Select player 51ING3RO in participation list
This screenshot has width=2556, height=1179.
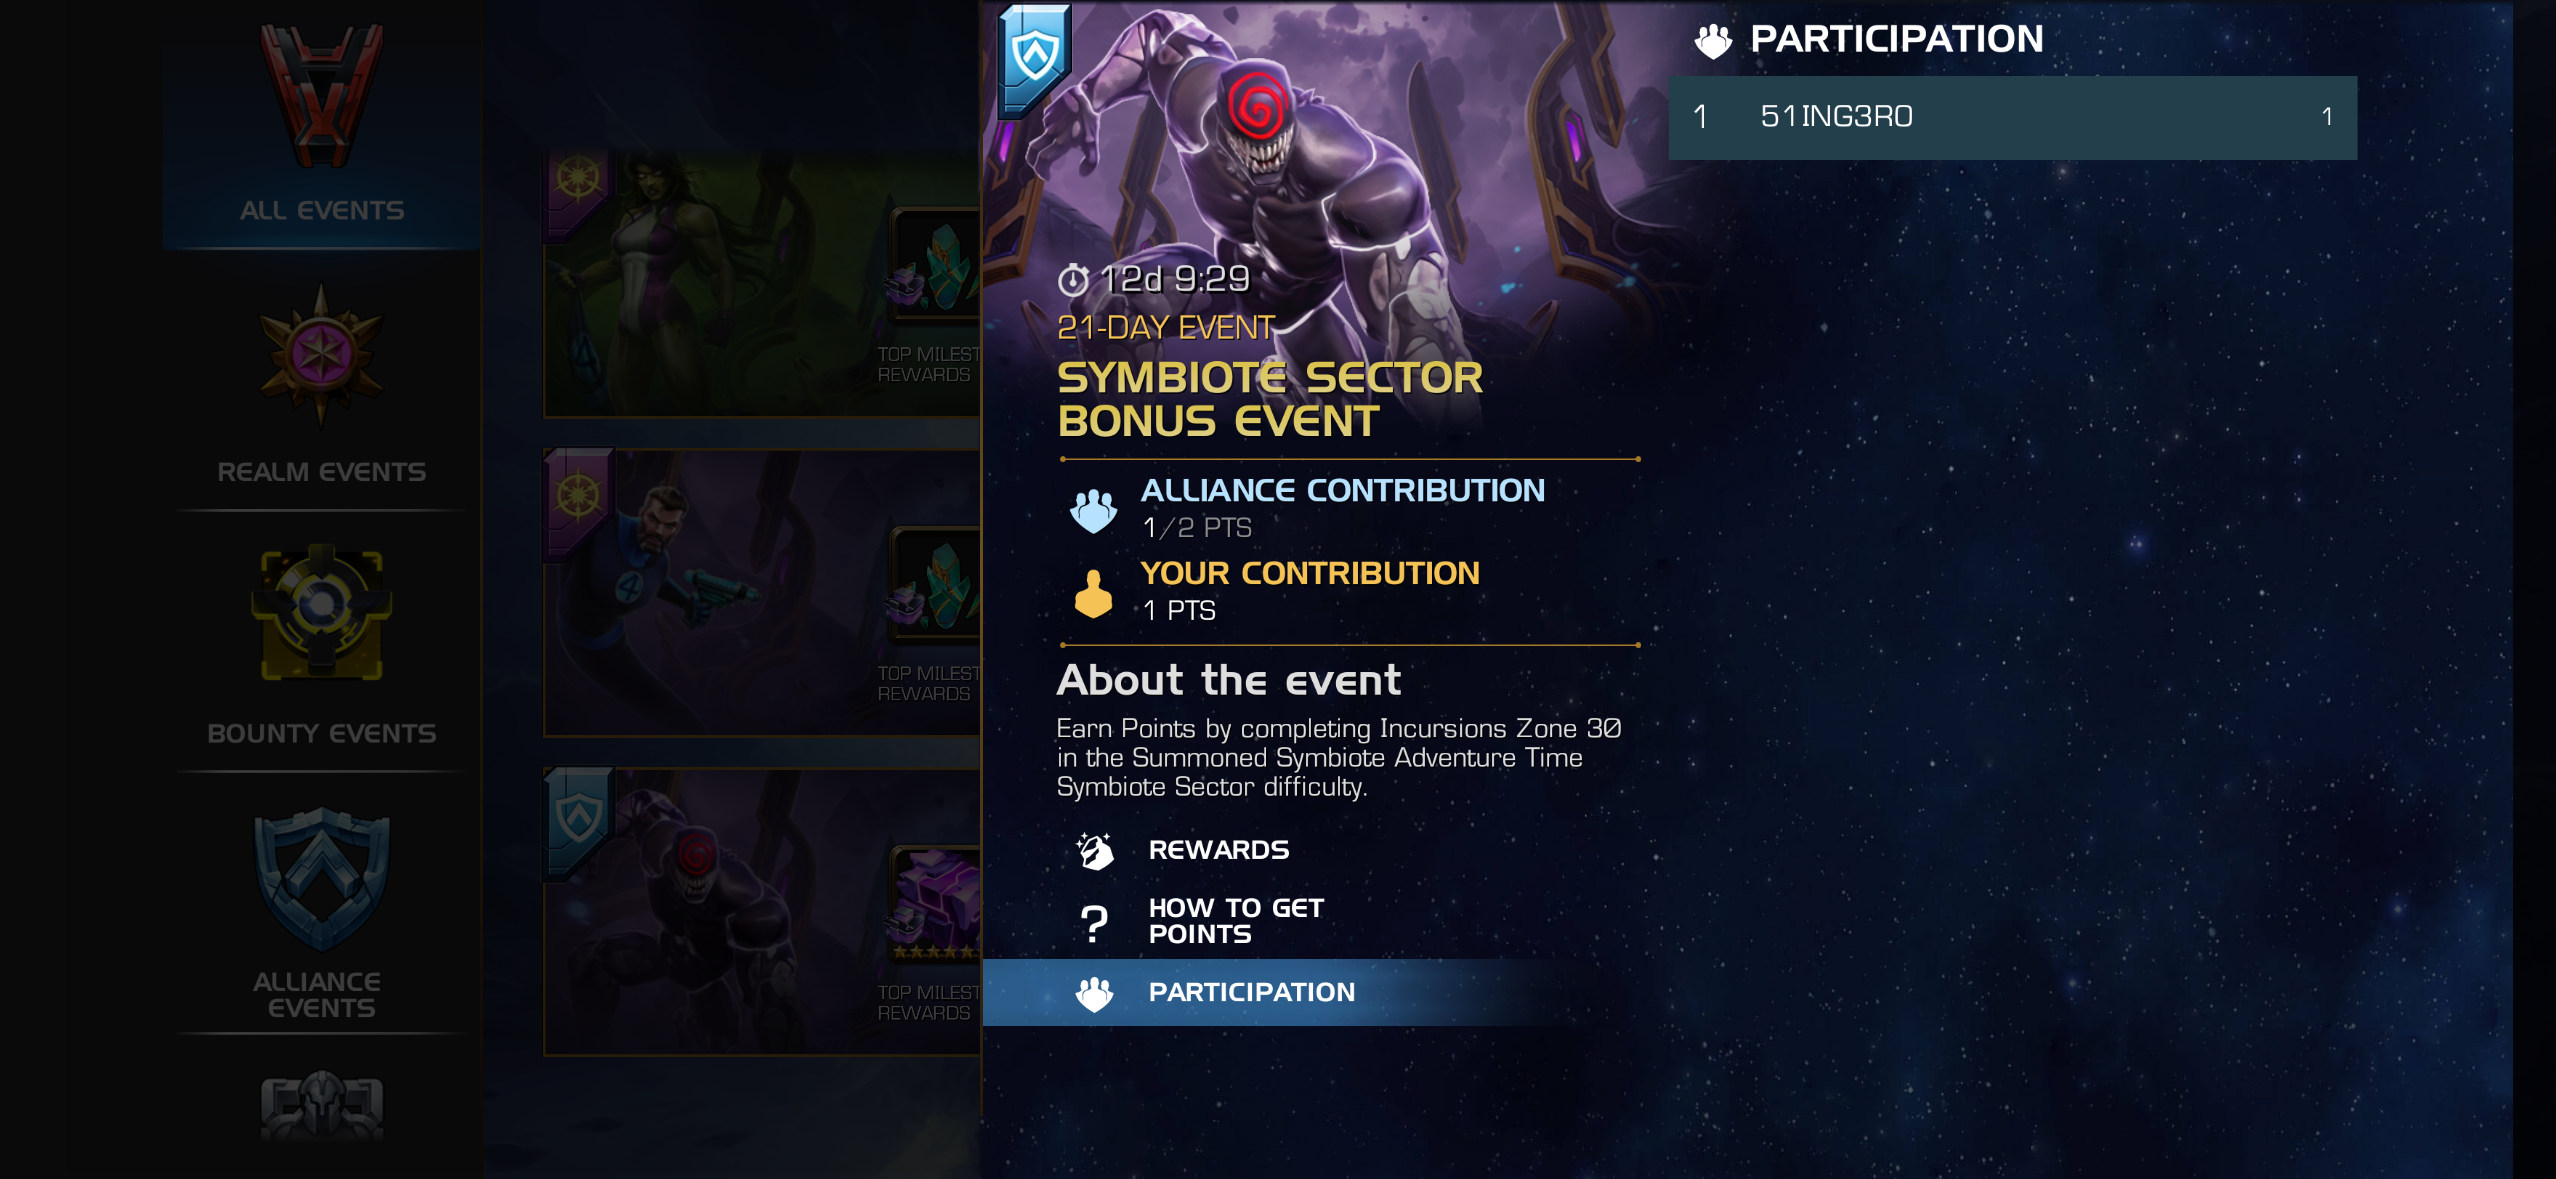coord(2012,117)
